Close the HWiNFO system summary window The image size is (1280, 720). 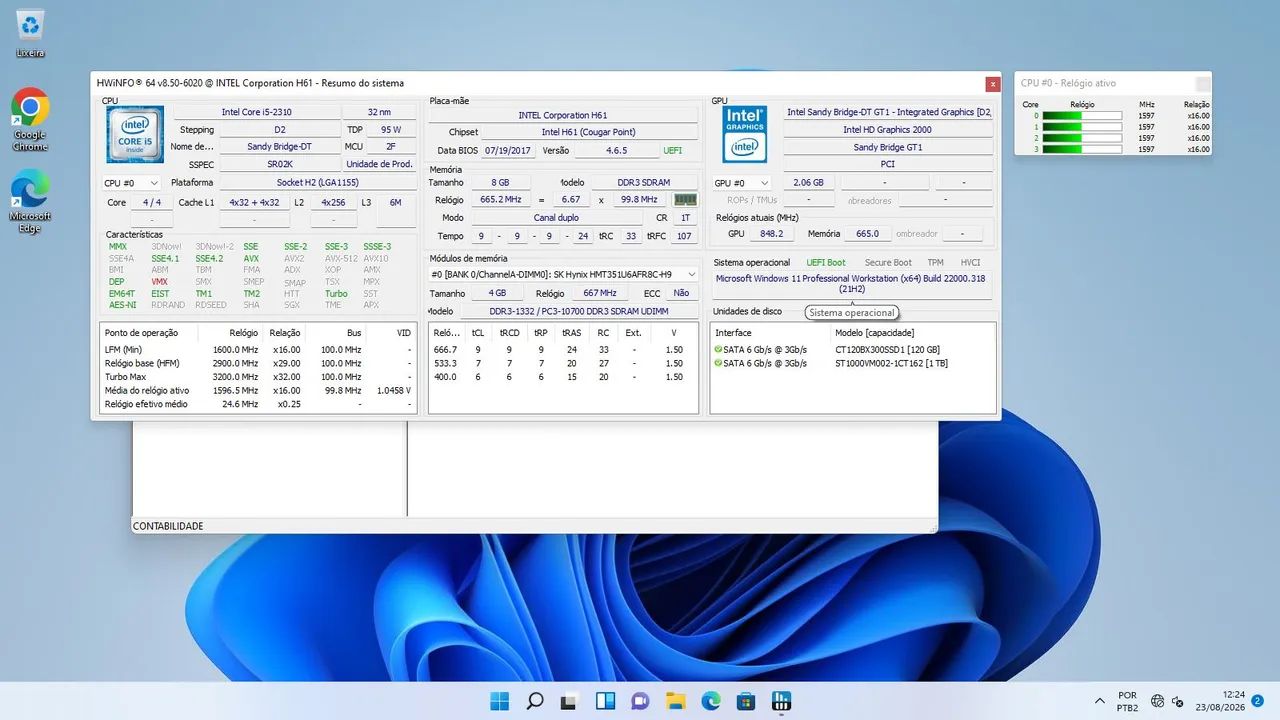992,84
